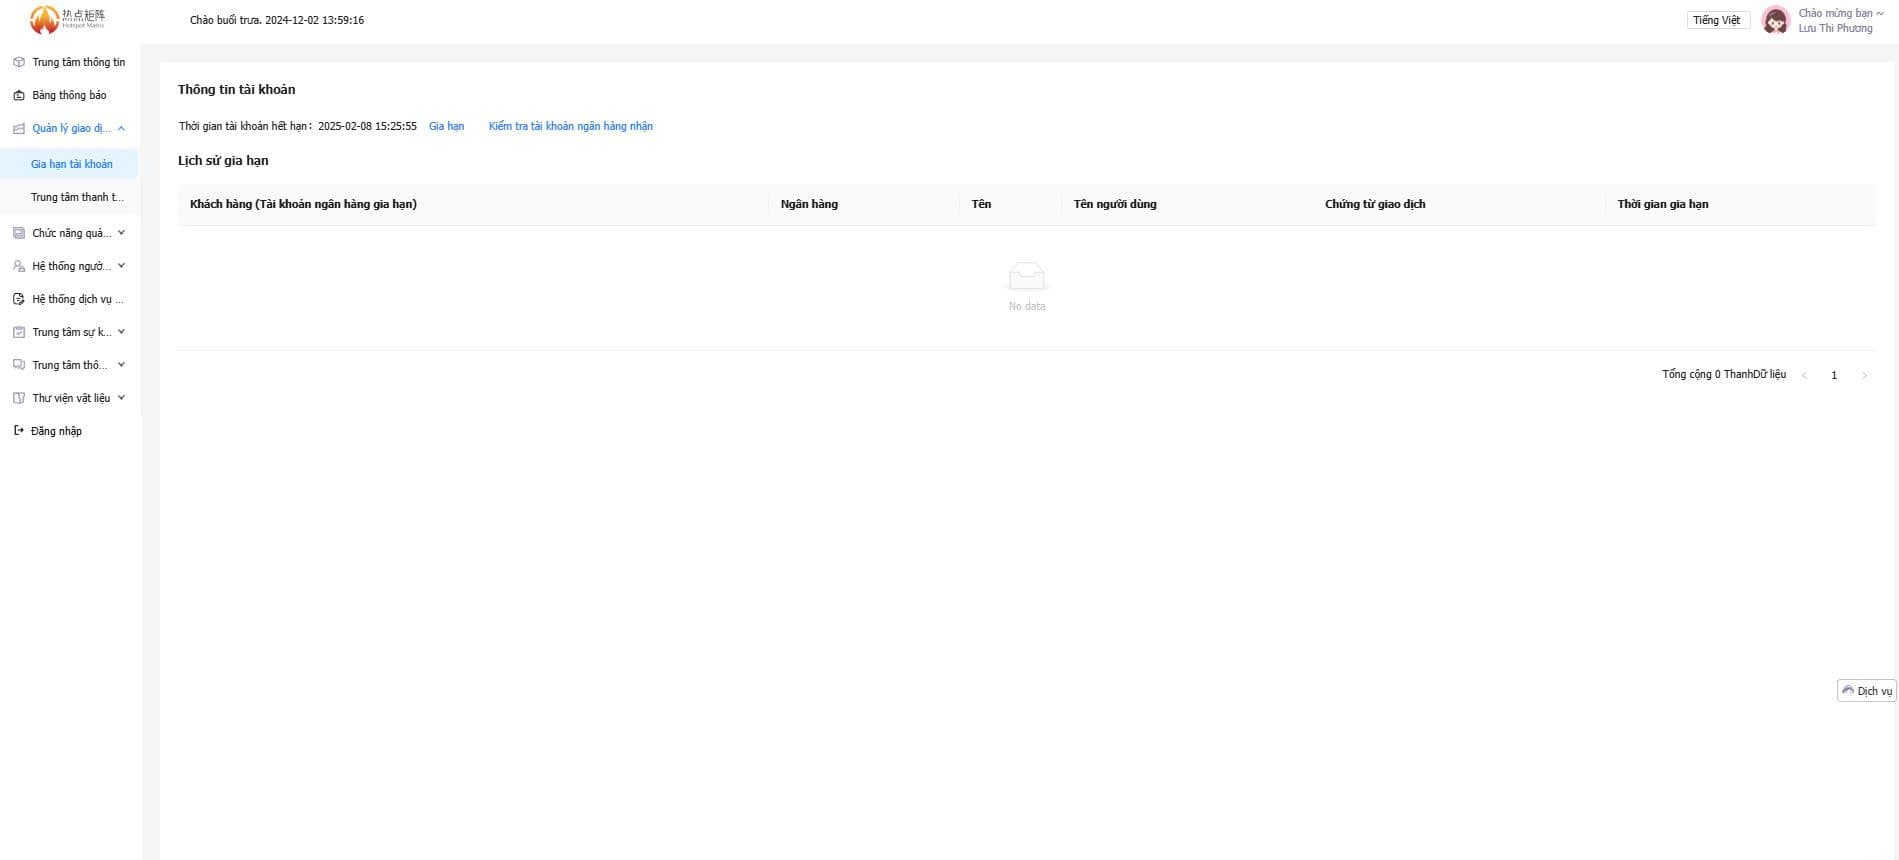Select page 1 in pagination
Viewport: 1899px width, 860px height.
(1834, 375)
